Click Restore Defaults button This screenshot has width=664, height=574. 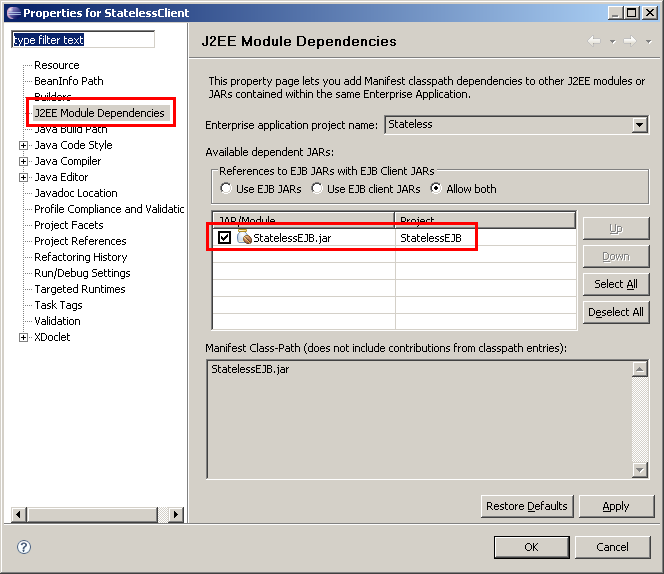click(x=527, y=506)
